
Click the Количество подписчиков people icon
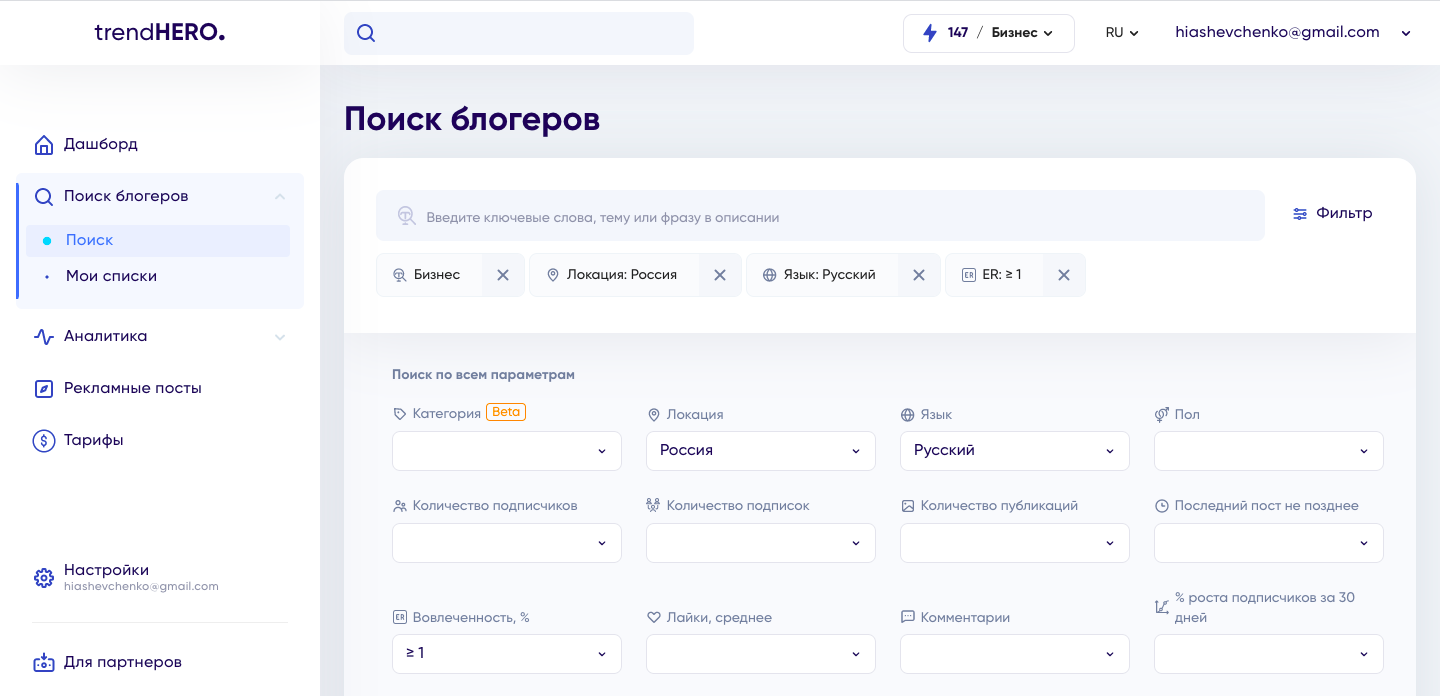[x=400, y=506]
